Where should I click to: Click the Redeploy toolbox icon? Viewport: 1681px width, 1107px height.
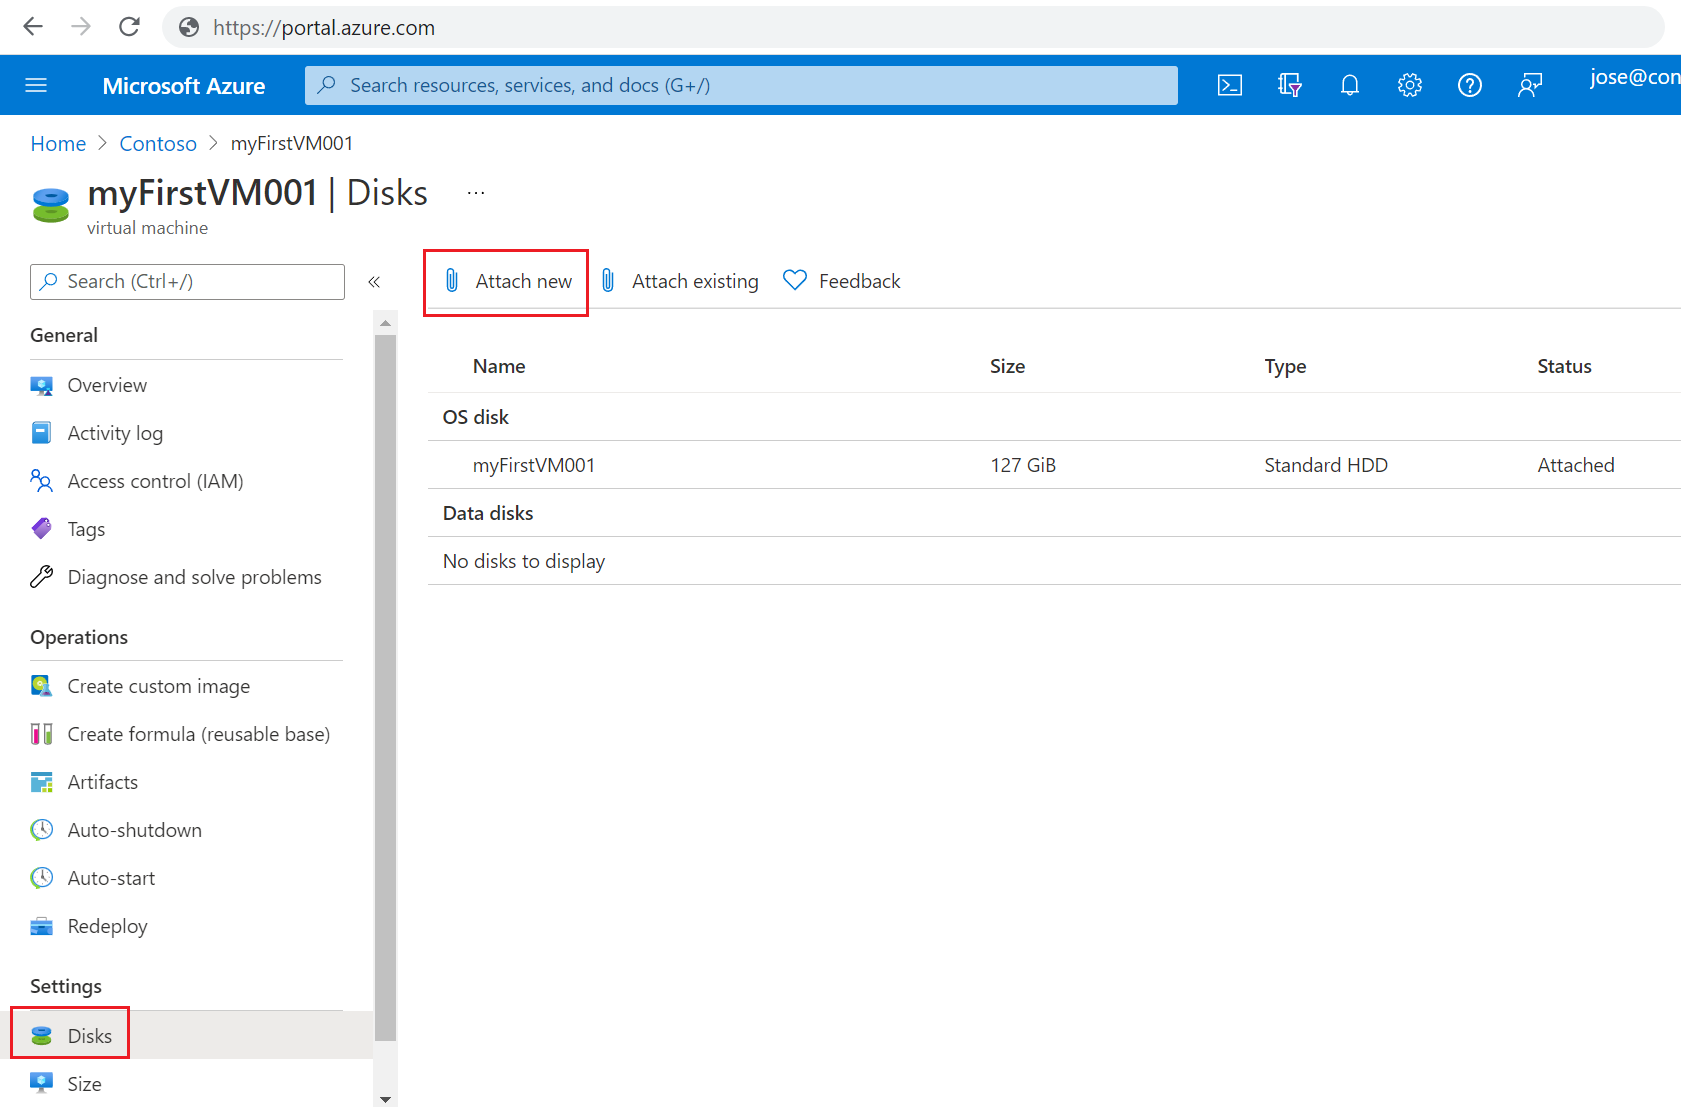point(41,926)
